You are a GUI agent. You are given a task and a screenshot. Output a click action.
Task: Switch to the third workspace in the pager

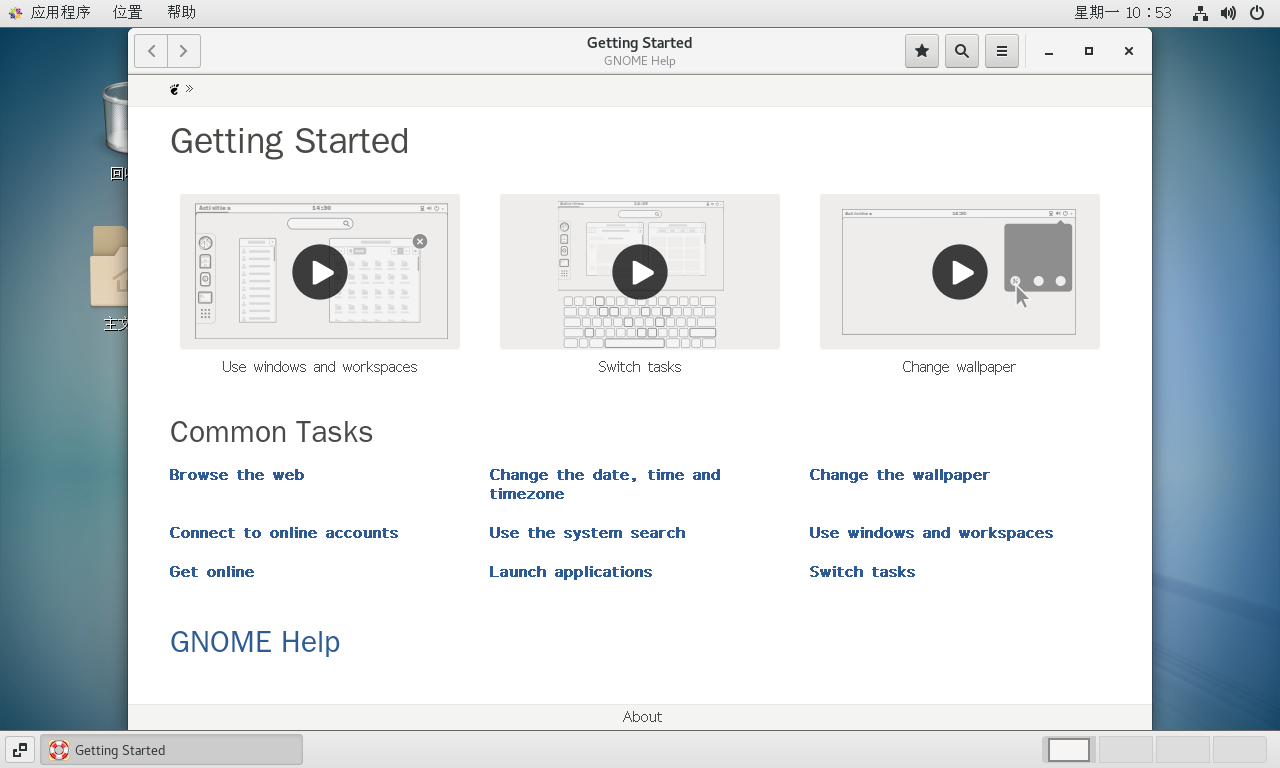1182,750
